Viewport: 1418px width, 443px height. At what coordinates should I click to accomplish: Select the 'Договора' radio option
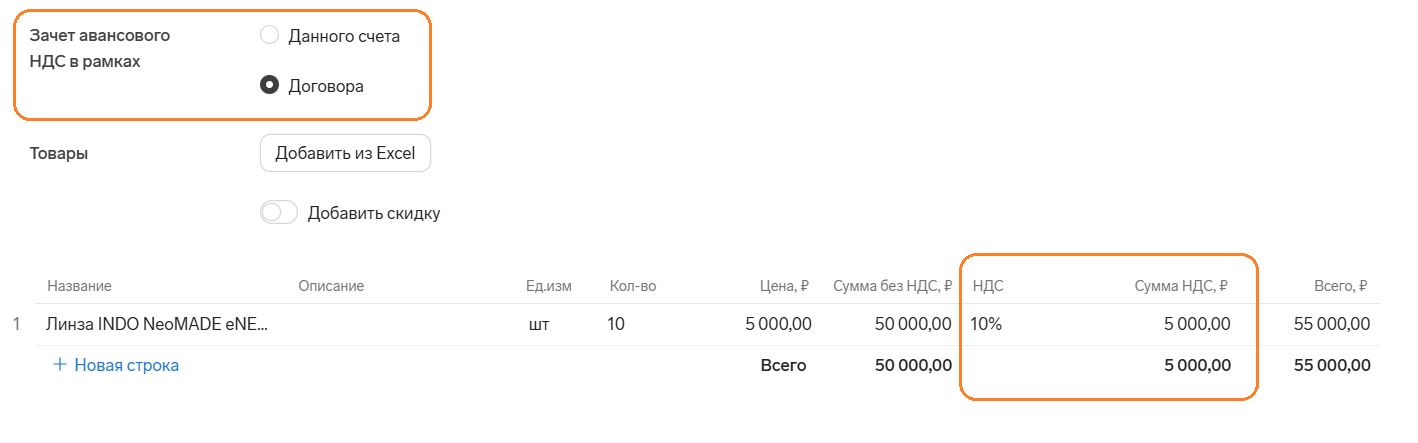click(269, 86)
